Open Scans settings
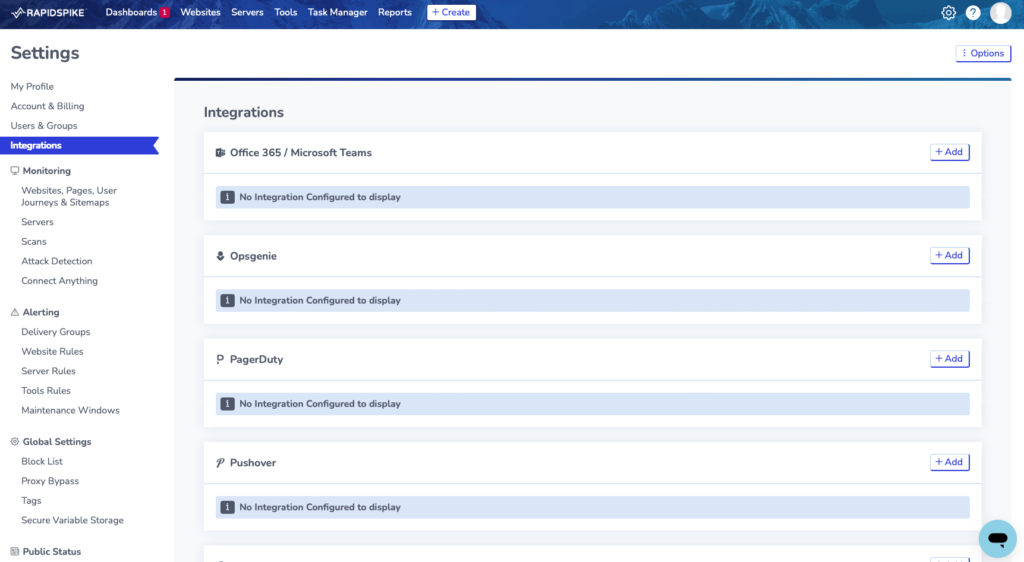The image size is (1024, 562). click(33, 242)
